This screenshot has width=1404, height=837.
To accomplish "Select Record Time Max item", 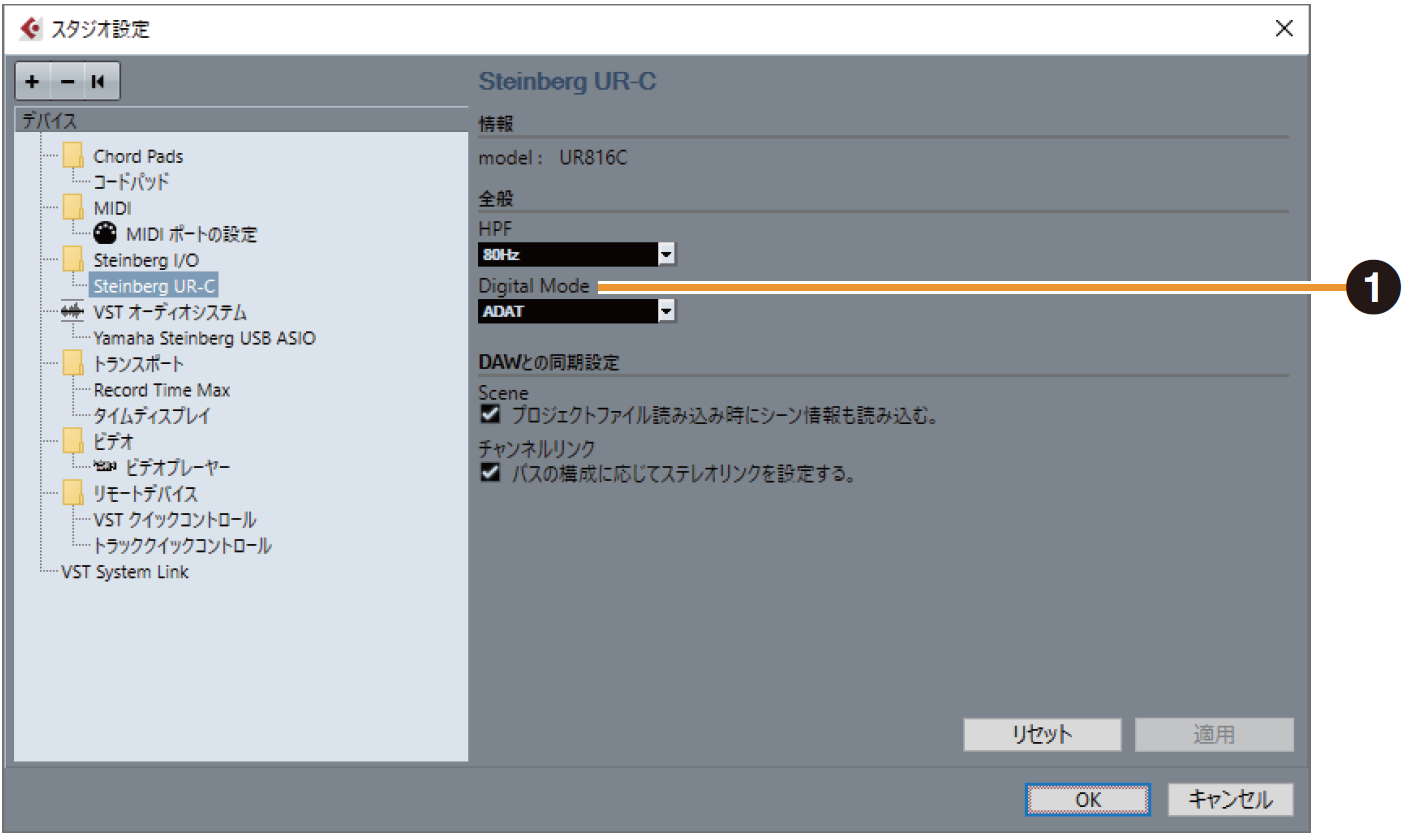I will (161, 390).
